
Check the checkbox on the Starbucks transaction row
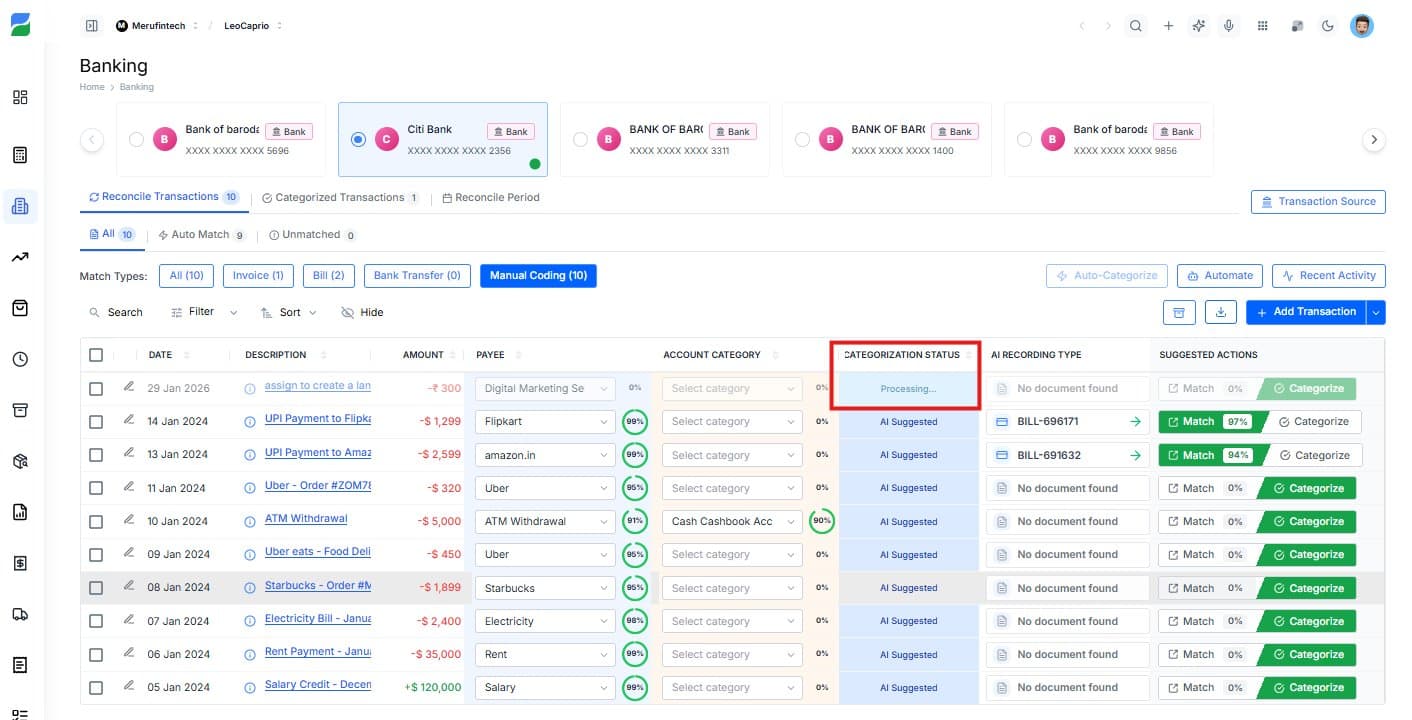[x=96, y=588]
